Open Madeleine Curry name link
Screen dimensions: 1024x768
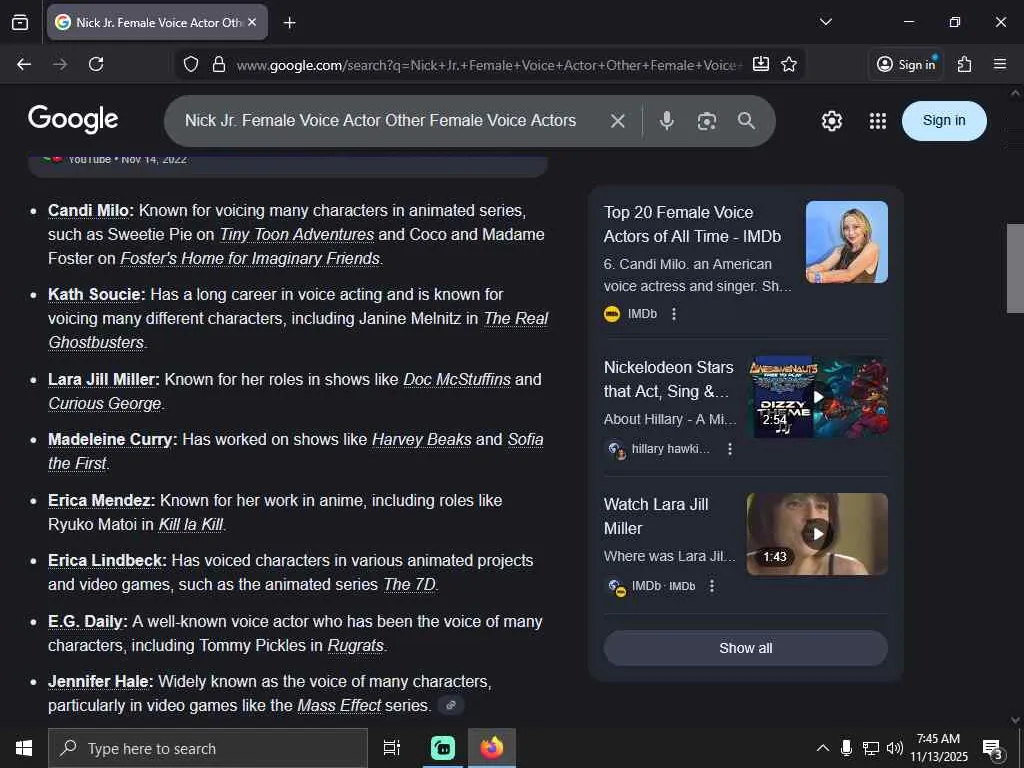pos(112,440)
